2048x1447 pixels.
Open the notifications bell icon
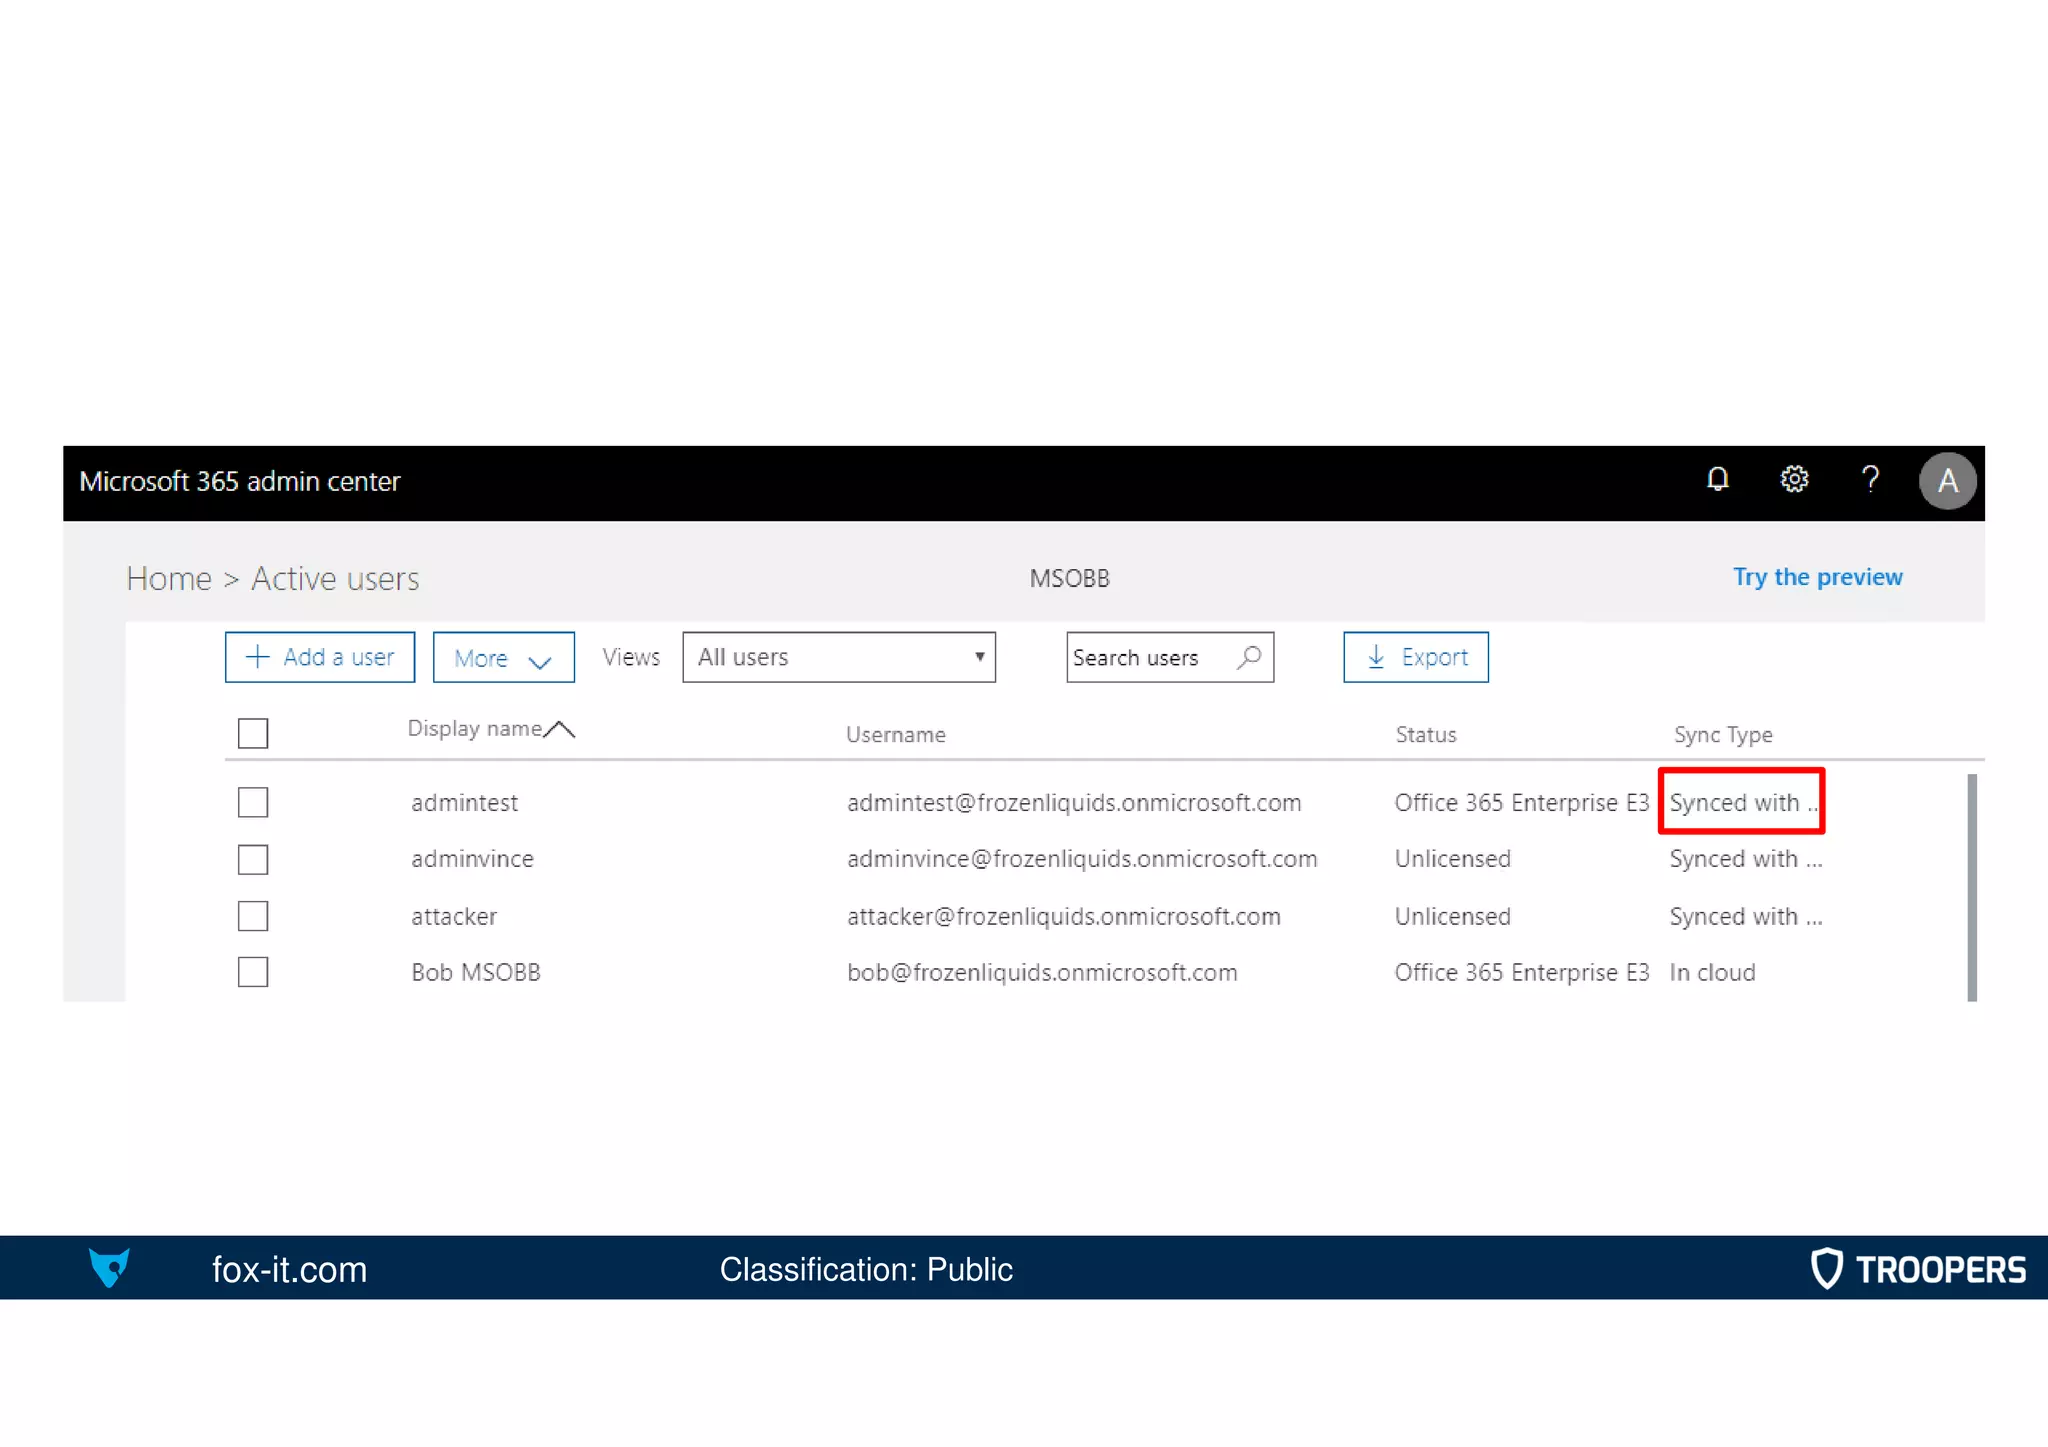(1717, 480)
